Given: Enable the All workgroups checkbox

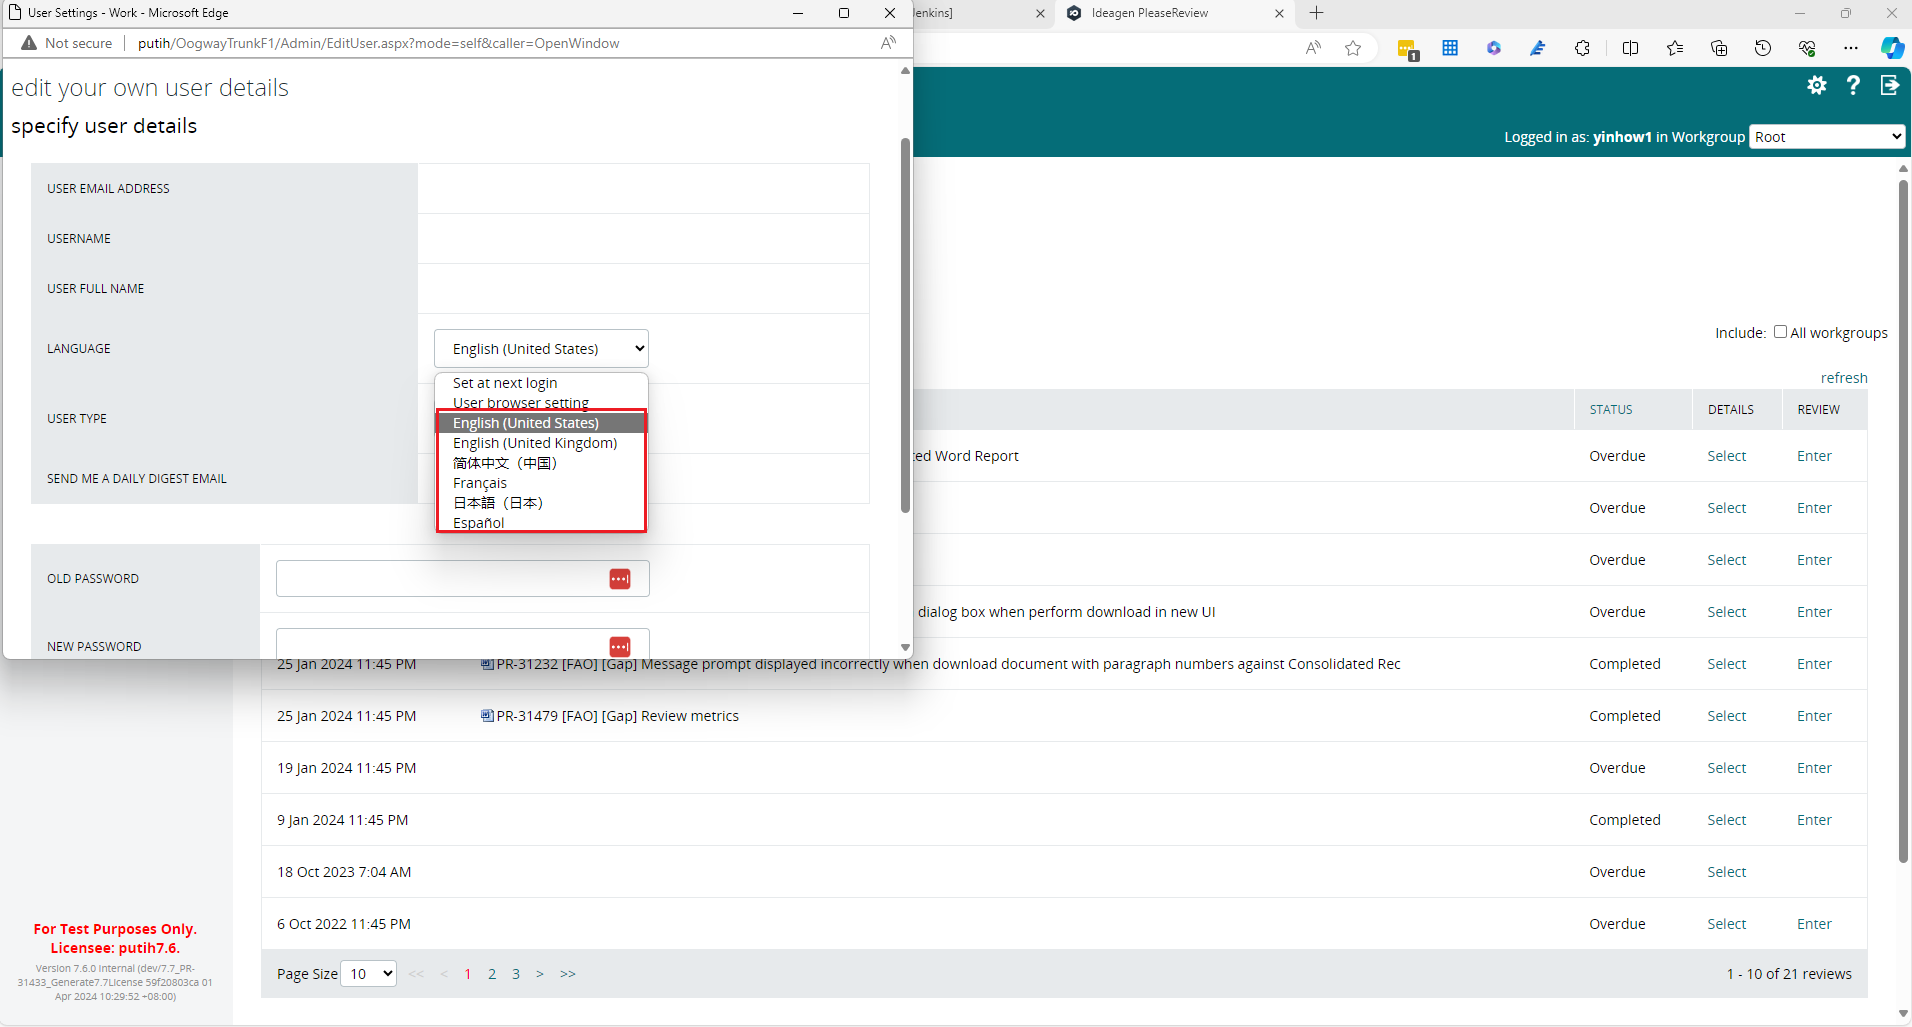Looking at the screenshot, I should (x=1780, y=332).
